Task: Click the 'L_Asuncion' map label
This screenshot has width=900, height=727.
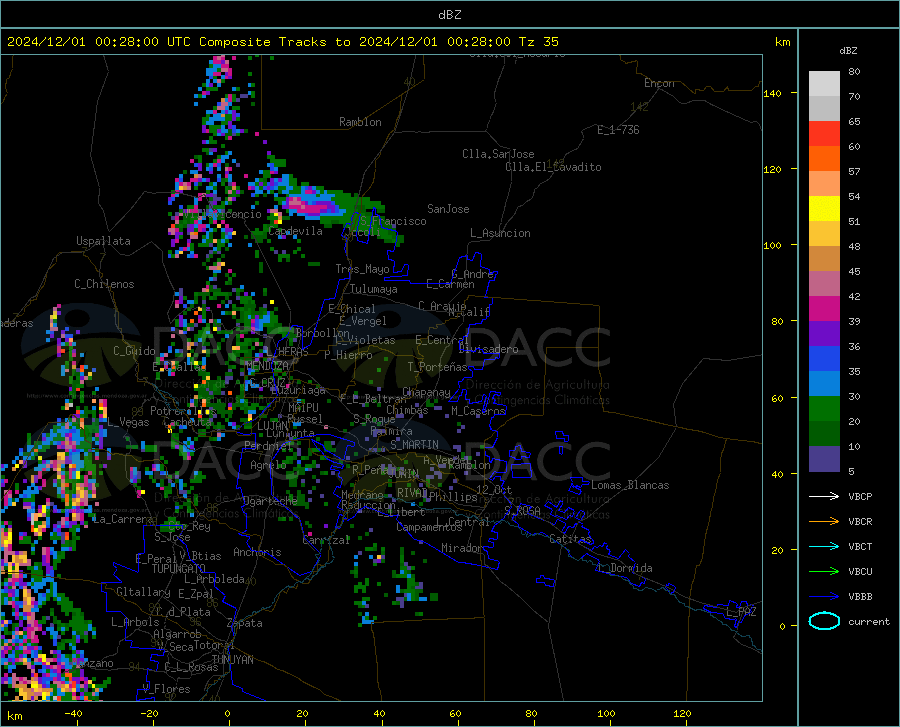Action: pyautogui.click(x=500, y=233)
